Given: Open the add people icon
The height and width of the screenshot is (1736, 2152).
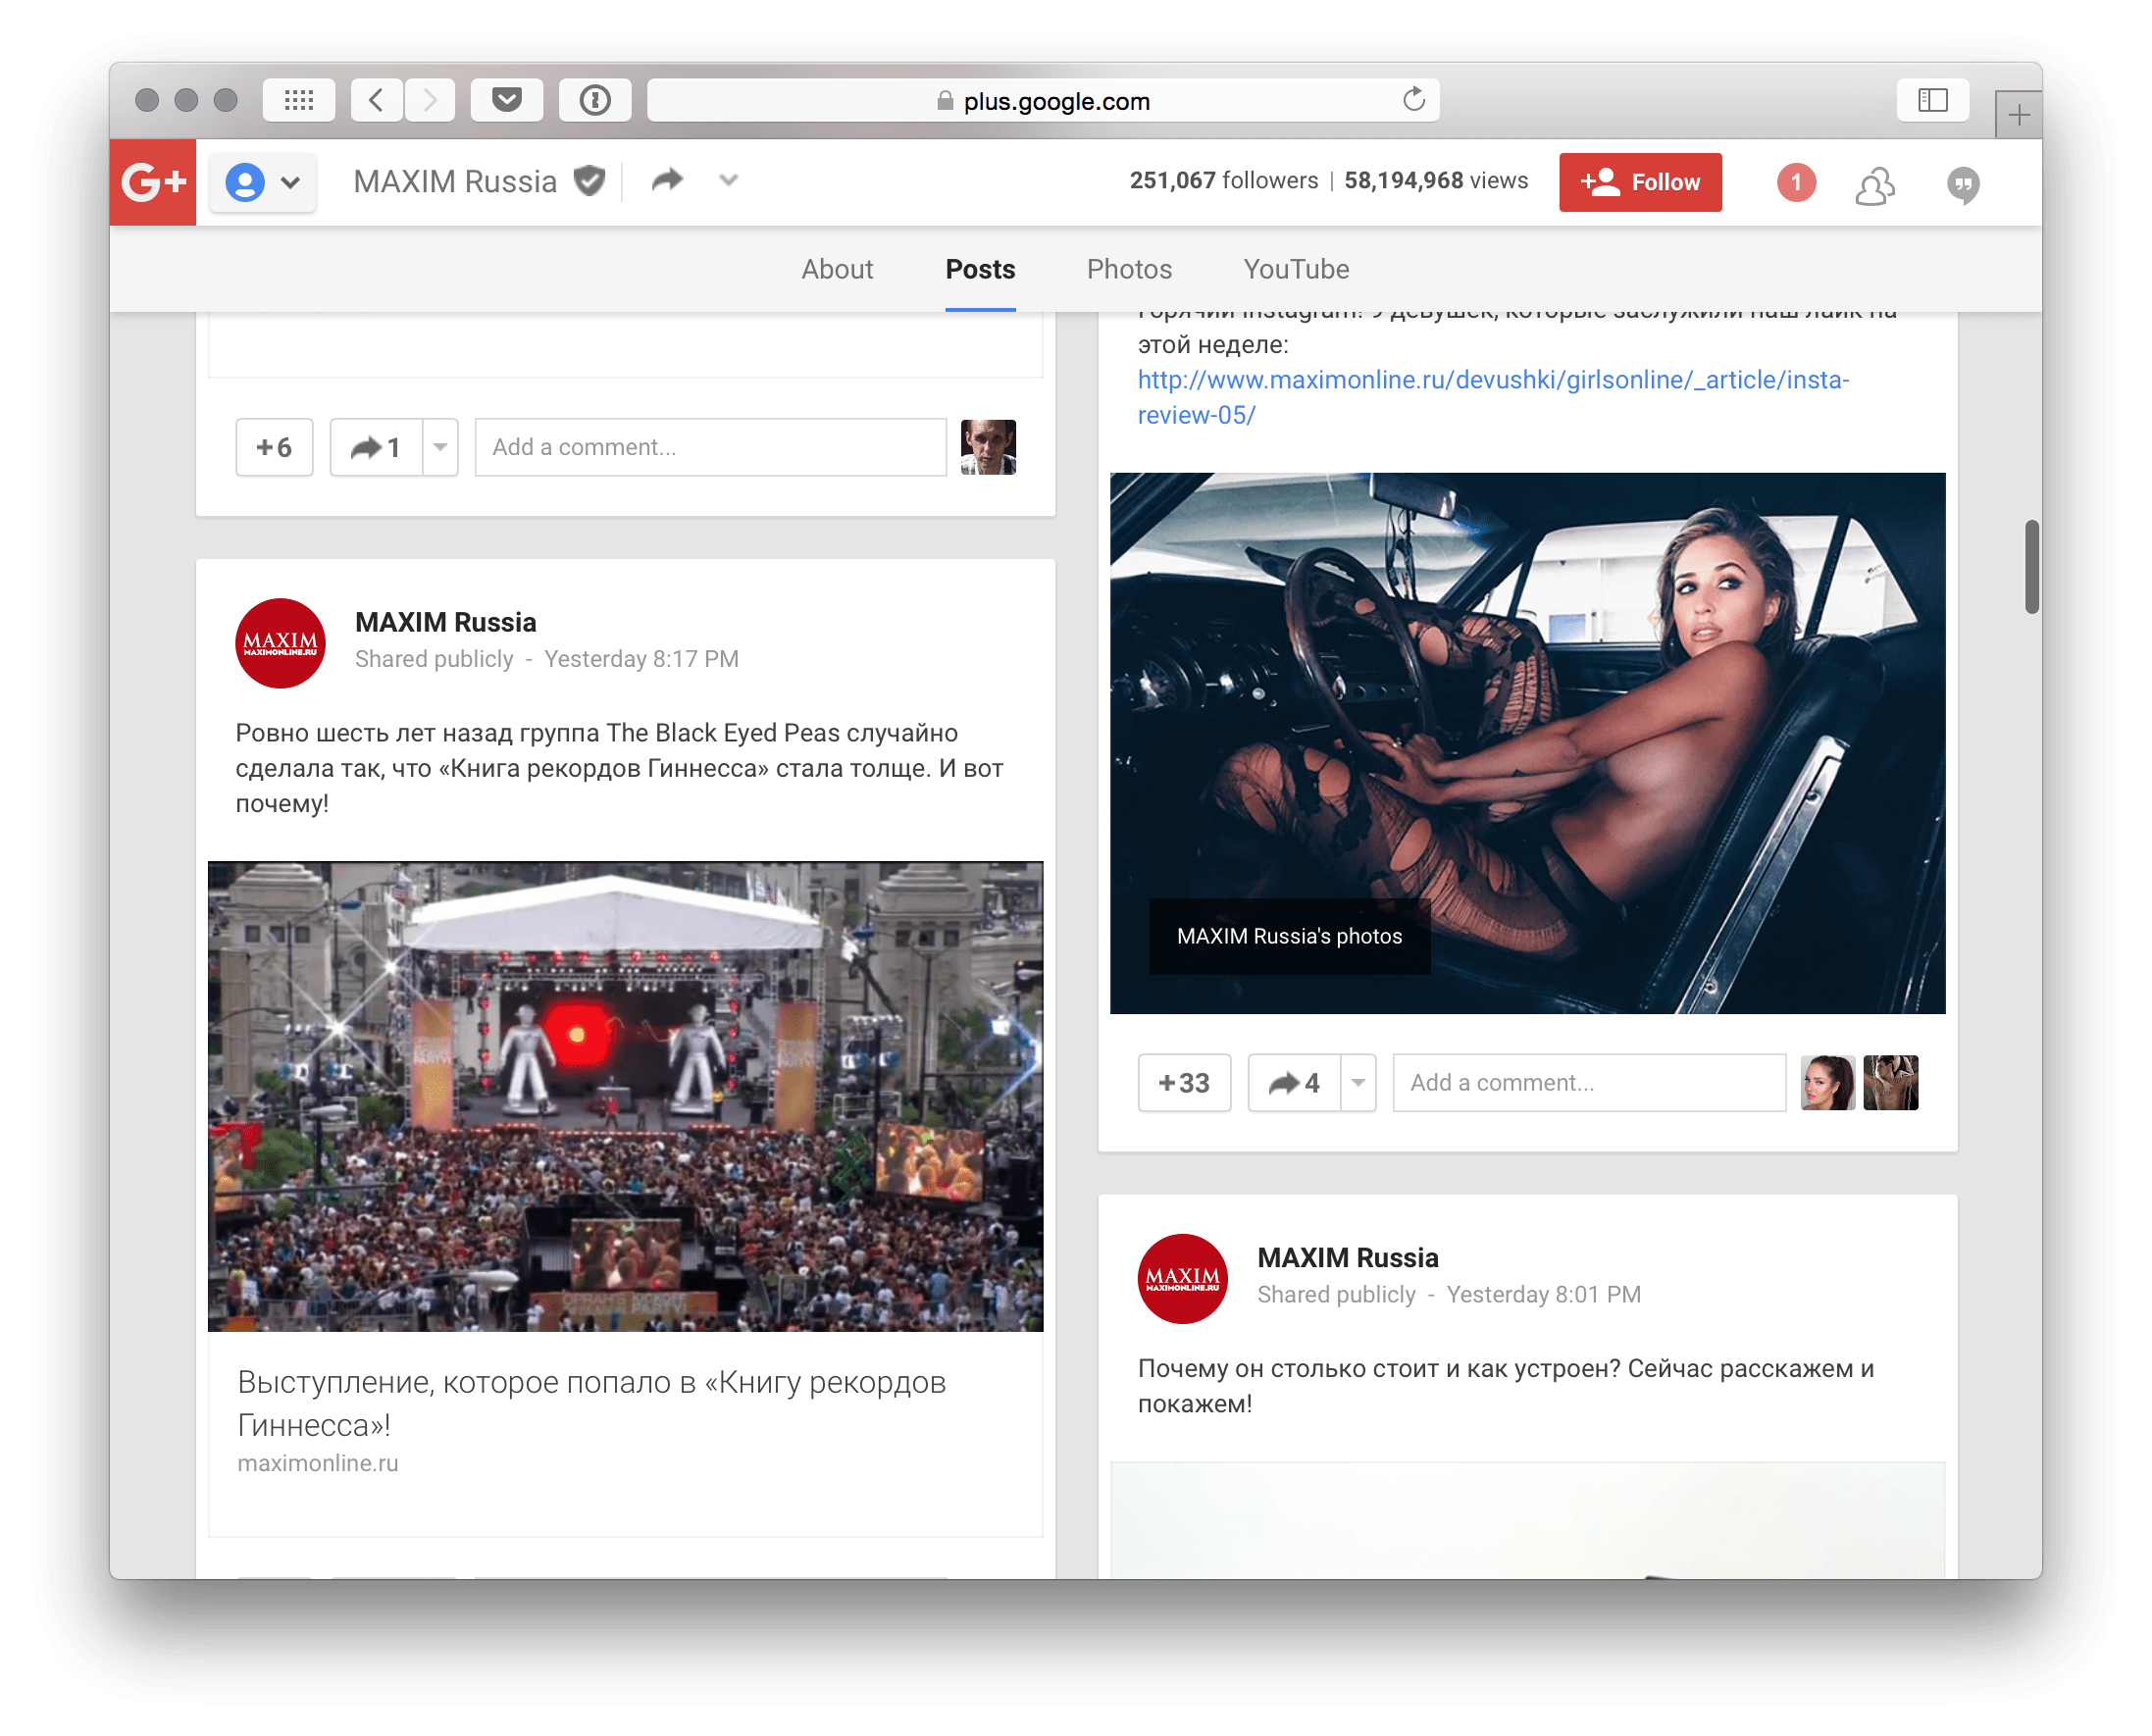Looking at the screenshot, I should coord(1875,185).
